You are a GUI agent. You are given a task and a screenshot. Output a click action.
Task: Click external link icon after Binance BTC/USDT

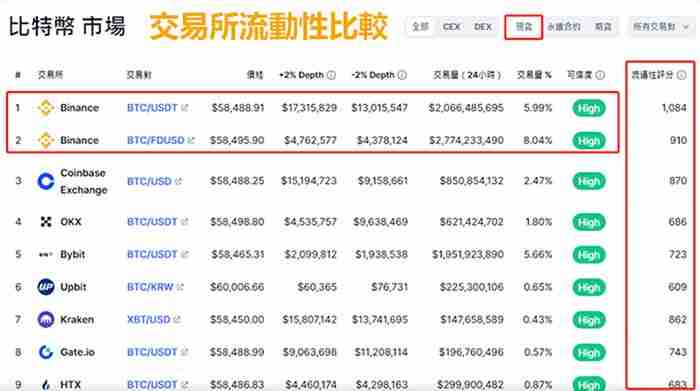184,108
